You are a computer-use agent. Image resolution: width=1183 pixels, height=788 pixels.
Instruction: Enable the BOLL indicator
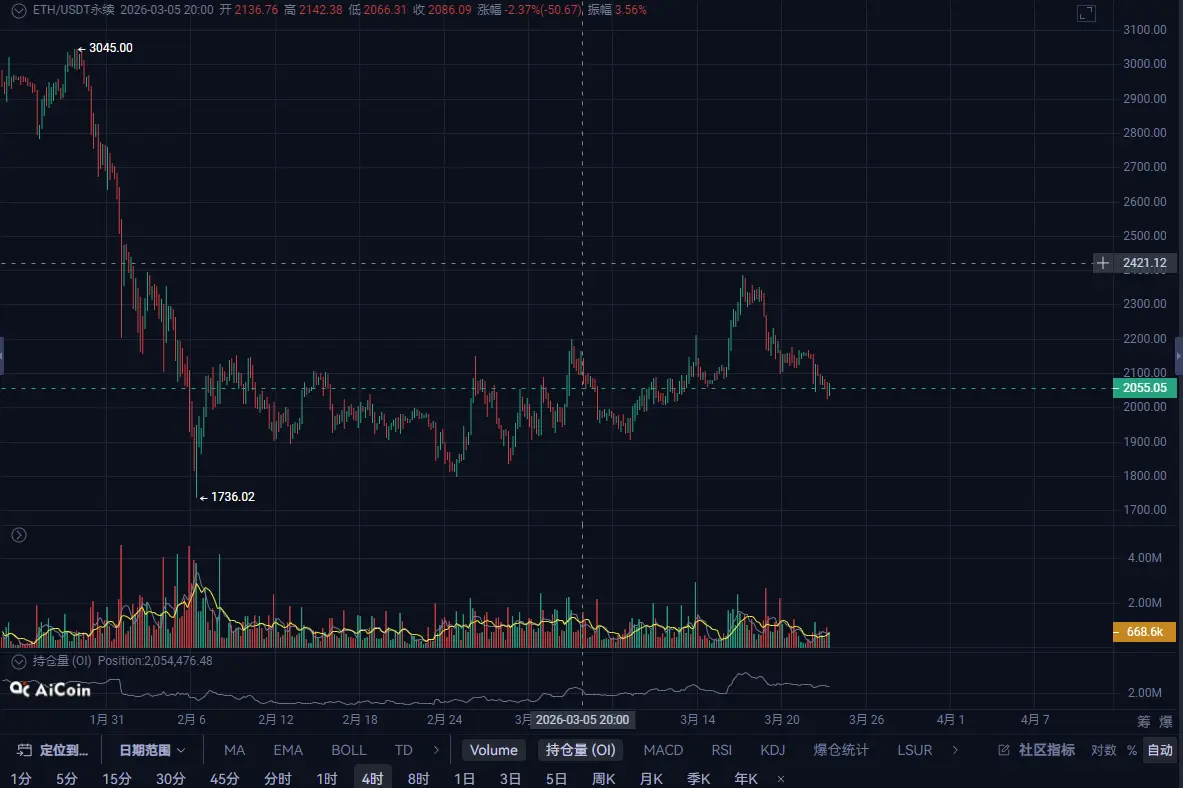349,750
